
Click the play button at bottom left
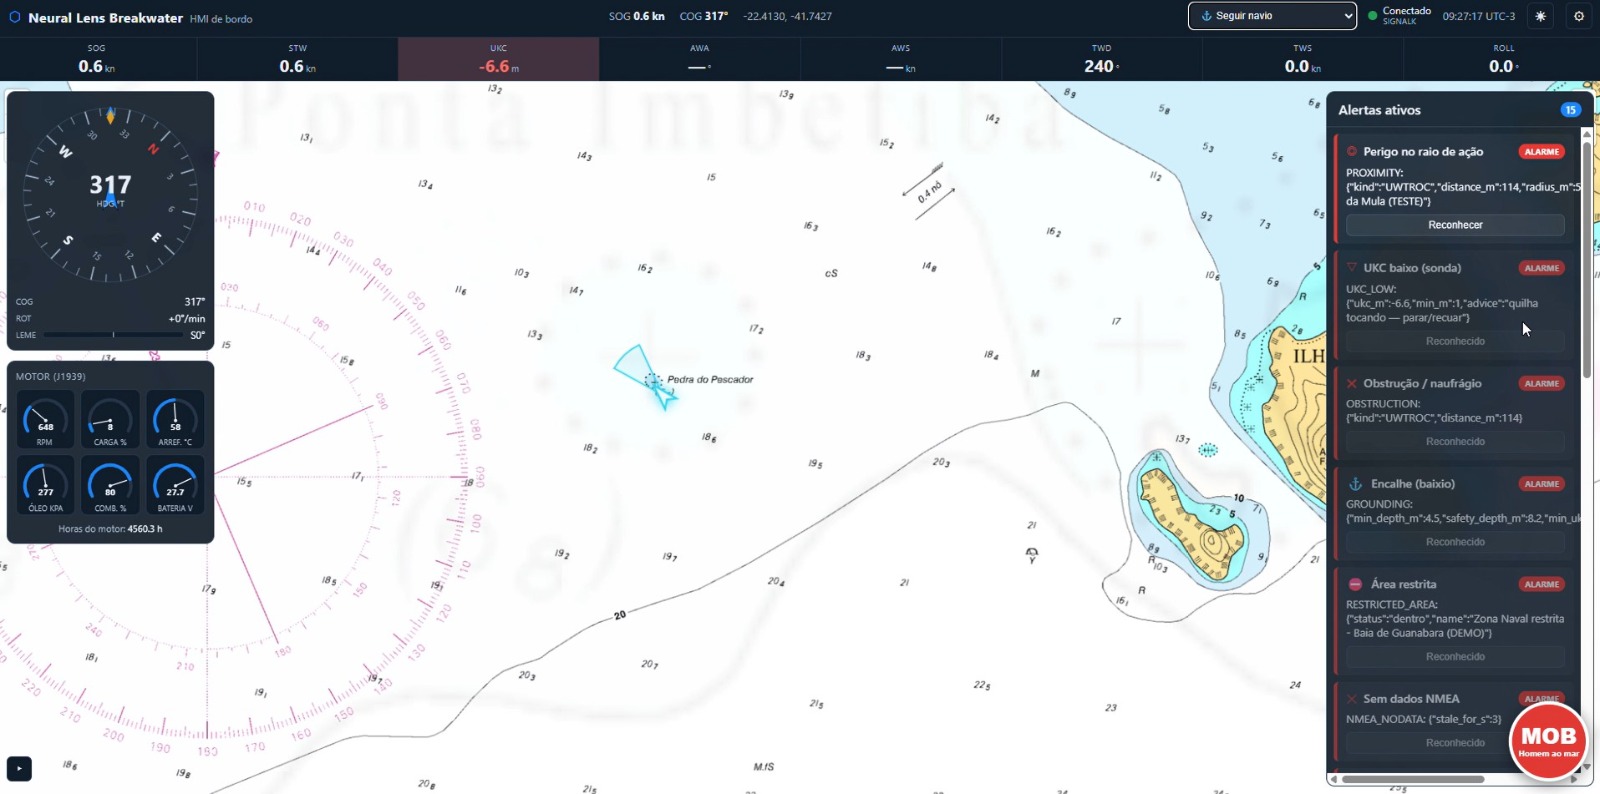pos(19,768)
